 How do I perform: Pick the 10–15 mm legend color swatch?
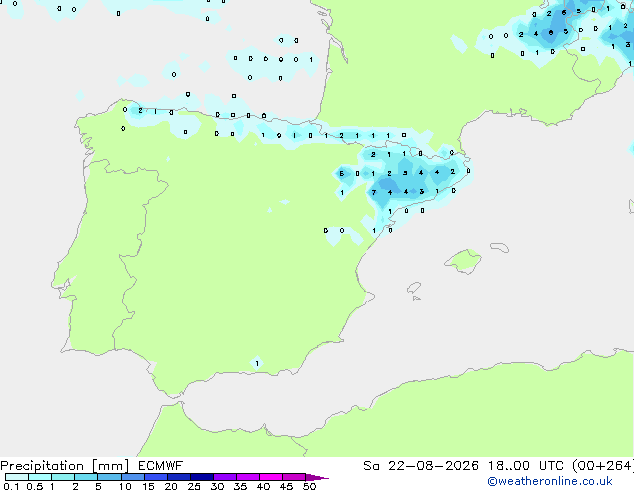tap(133, 477)
